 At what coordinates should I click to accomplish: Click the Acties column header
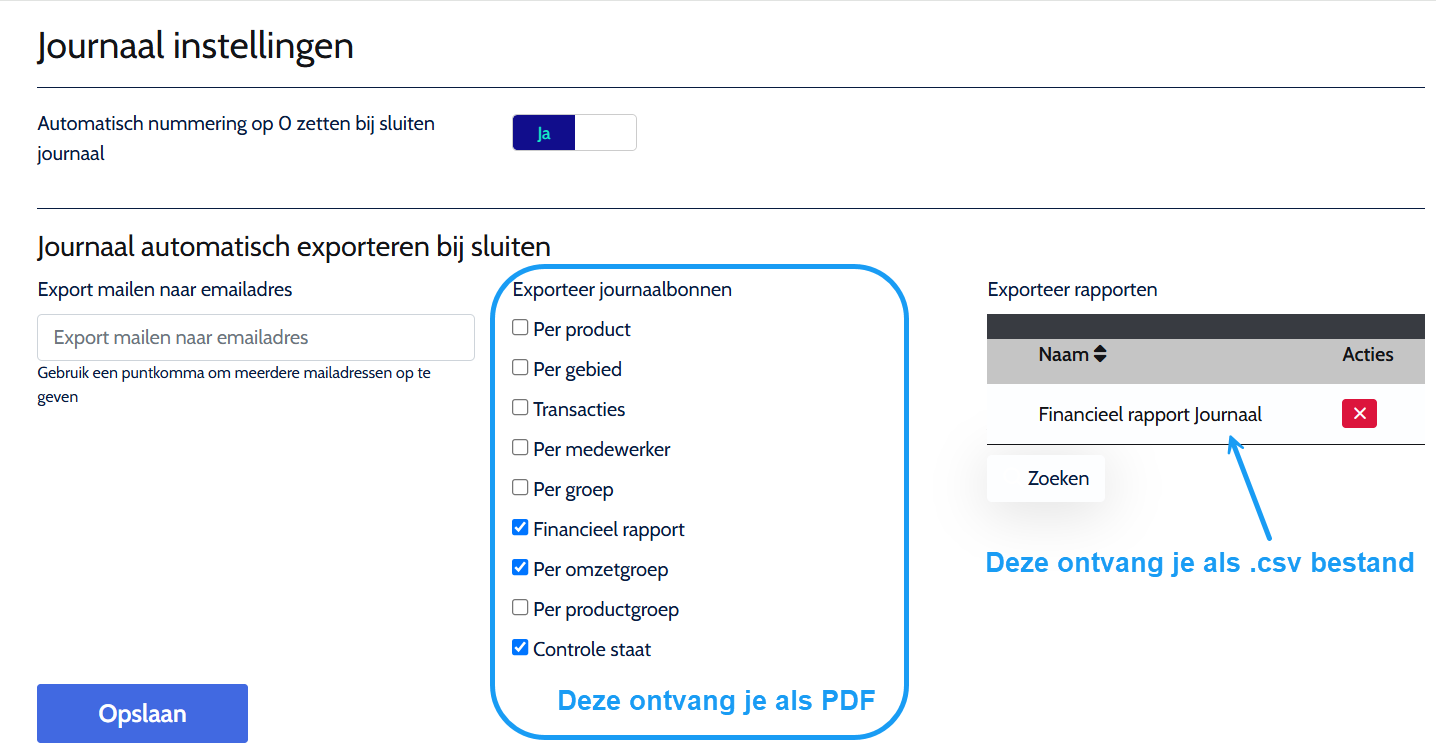pyautogui.click(x=1367, y=354)
